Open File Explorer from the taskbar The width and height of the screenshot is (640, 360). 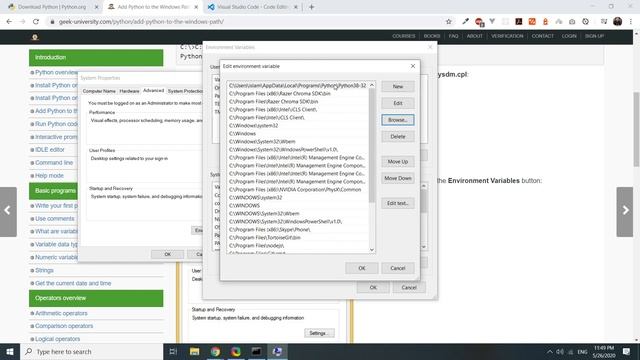click(195, 351)
